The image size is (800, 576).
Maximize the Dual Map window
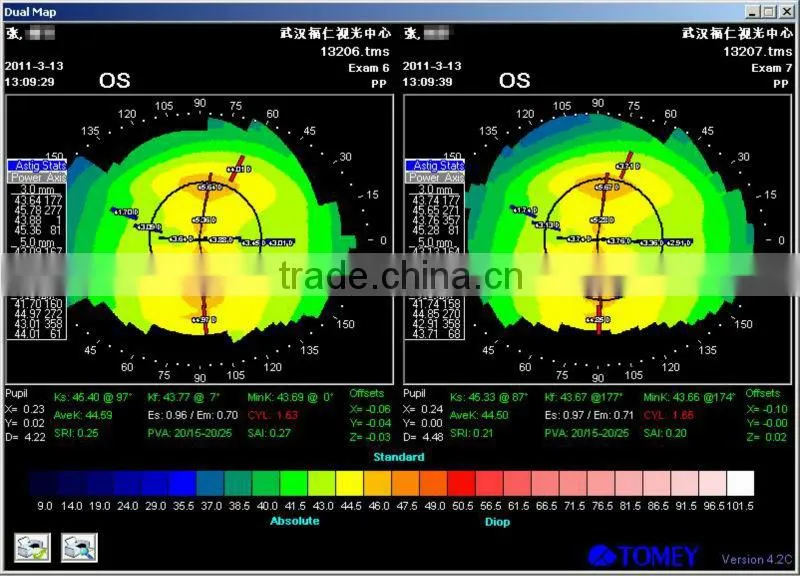click(769, 11)
